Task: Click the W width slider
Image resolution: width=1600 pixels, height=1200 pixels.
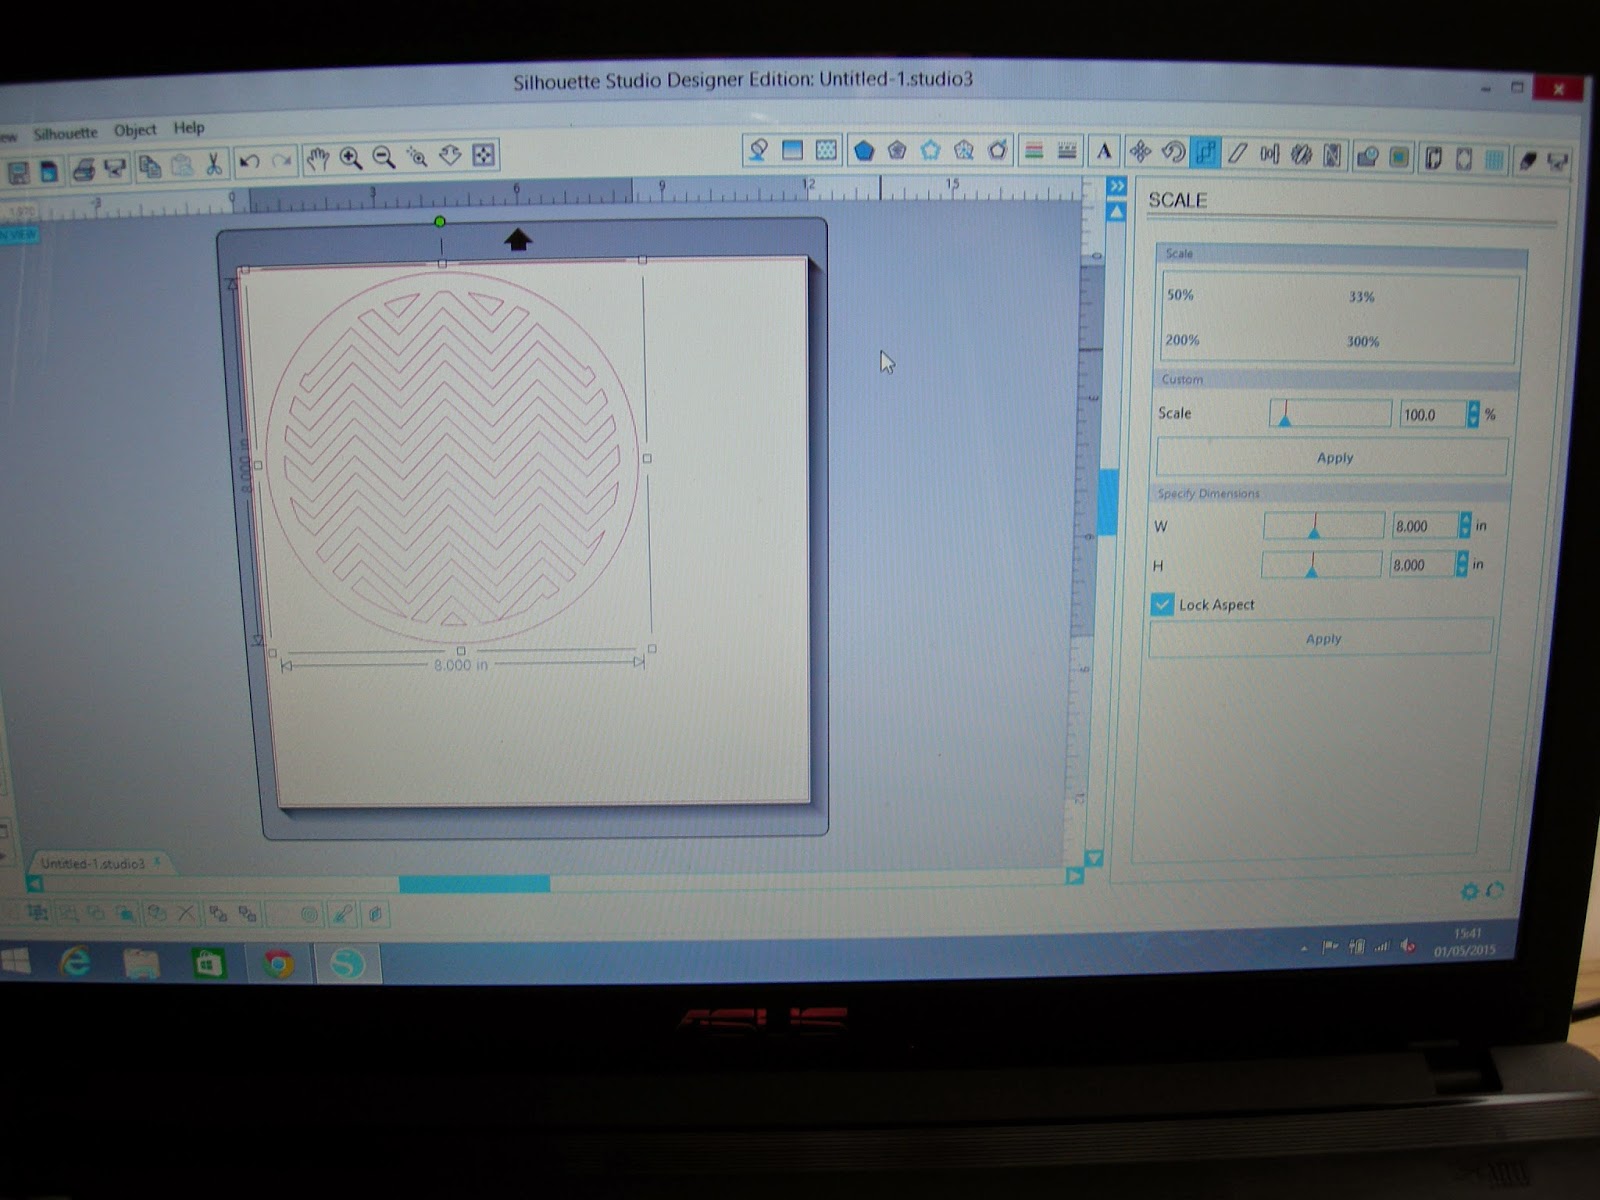Action: [1324, 526]
